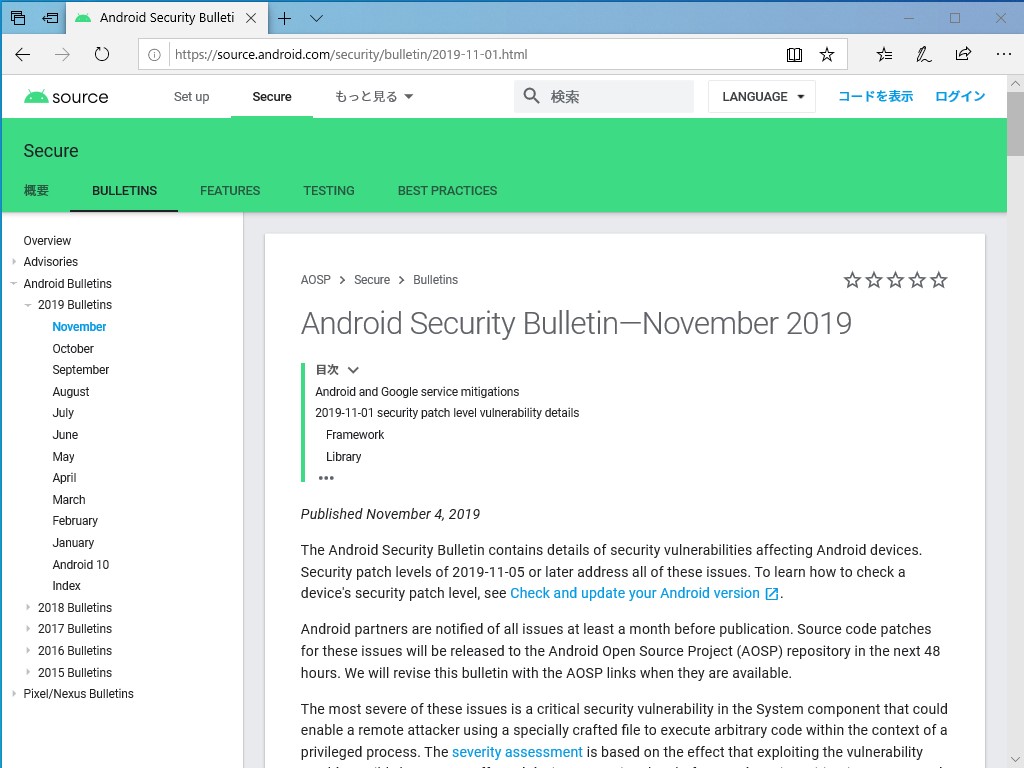Expand the 2018 Bulletins group
This screenshot has height=768, width=1024.
tap(28, 607)
